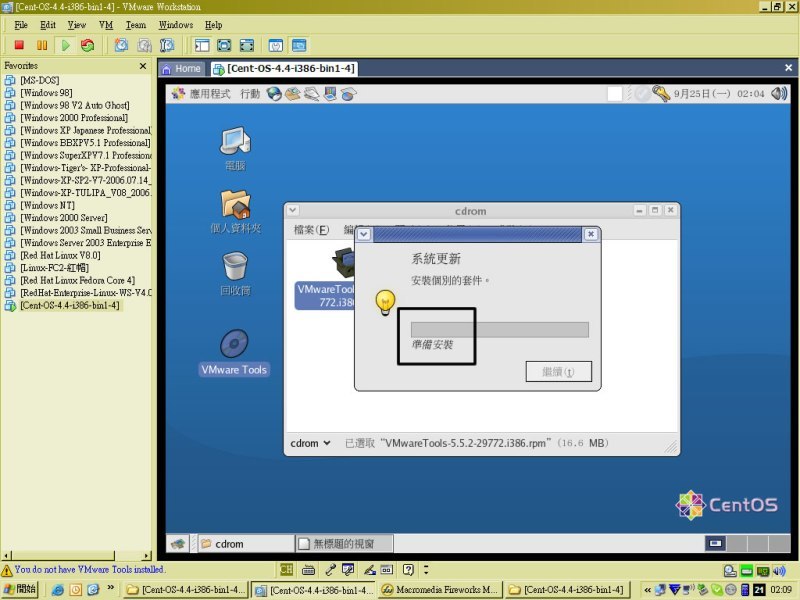Select the VMware Tools CD desktop icon
The height and width of the screenshot is (600, 800).
[x=234, y=352]
